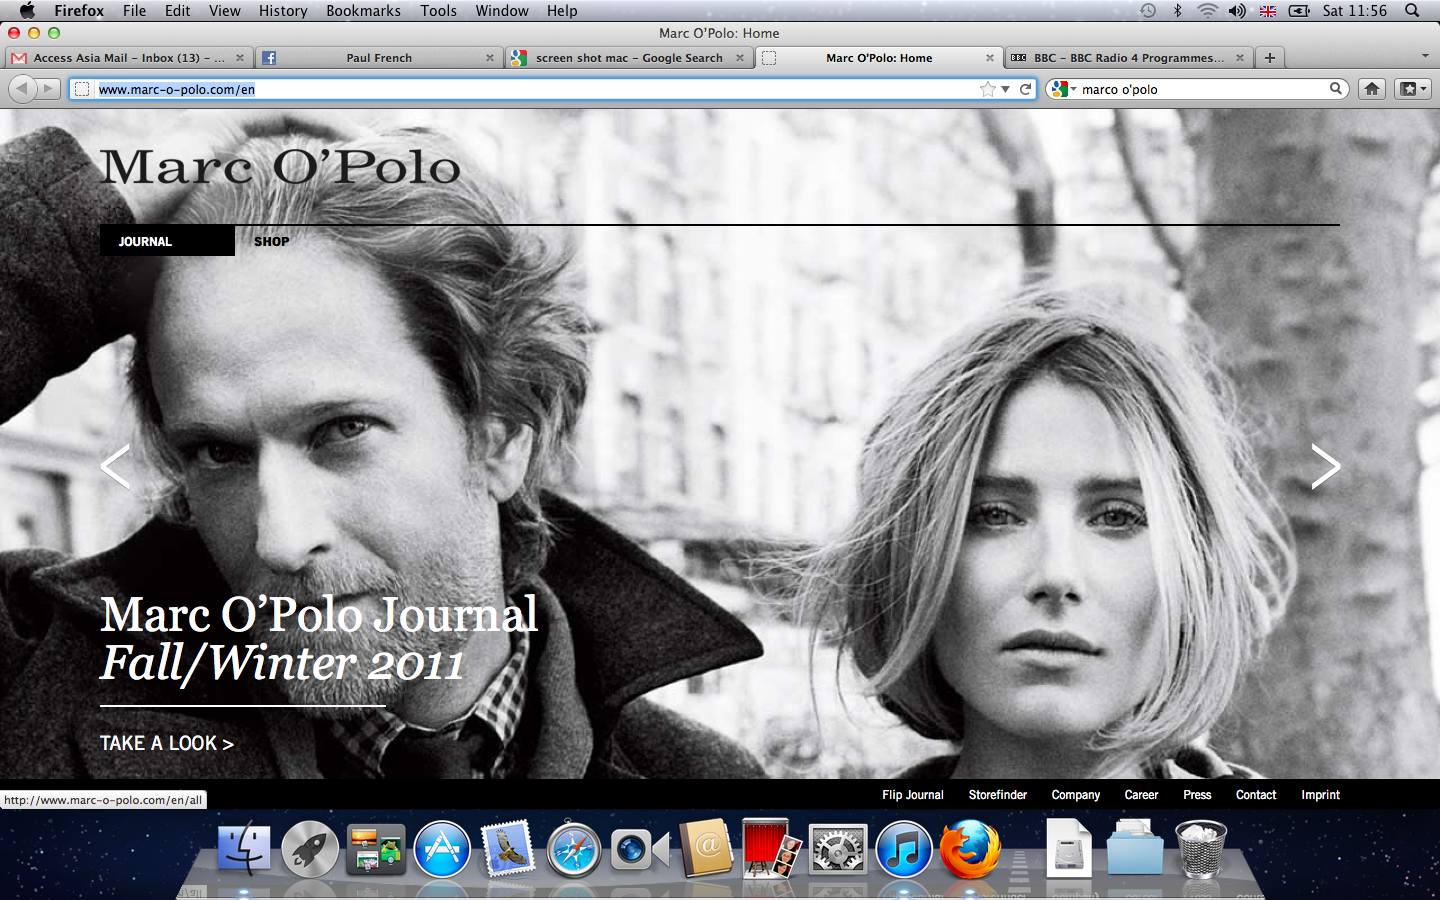This screenshot has height=900, width=1440.
Task: Open the Edit menu
Action: click(x=178, y=11)
